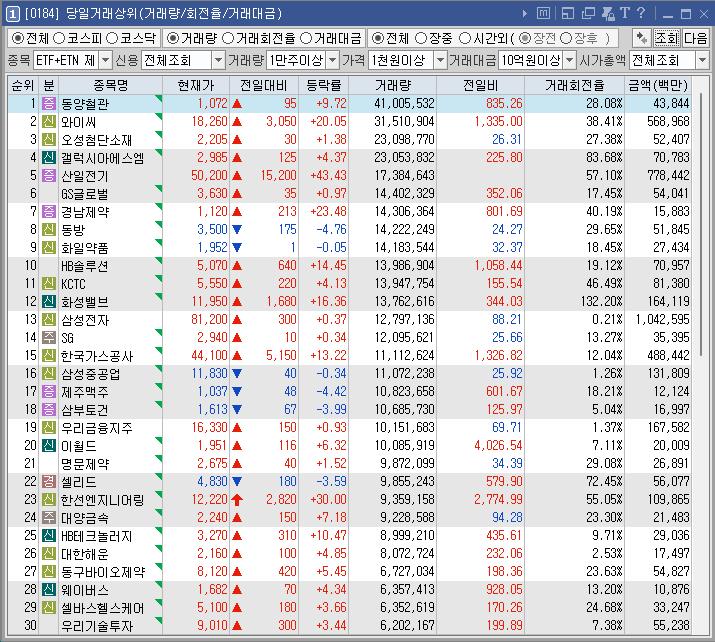Click the swap arrows icon beside 조회 button
This screenshot has height=642, width=715.
click(x=642, y=38)
